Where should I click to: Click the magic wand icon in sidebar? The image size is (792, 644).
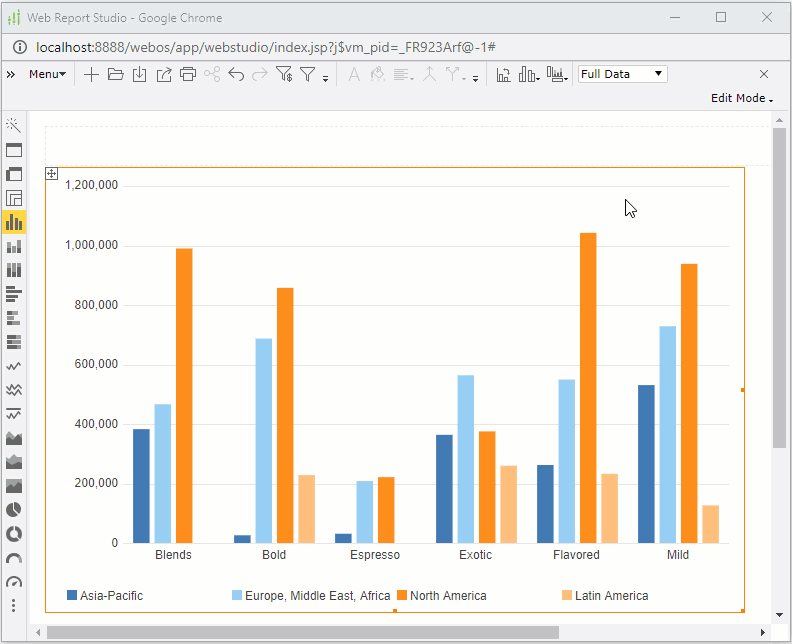(x=14, y=125)
